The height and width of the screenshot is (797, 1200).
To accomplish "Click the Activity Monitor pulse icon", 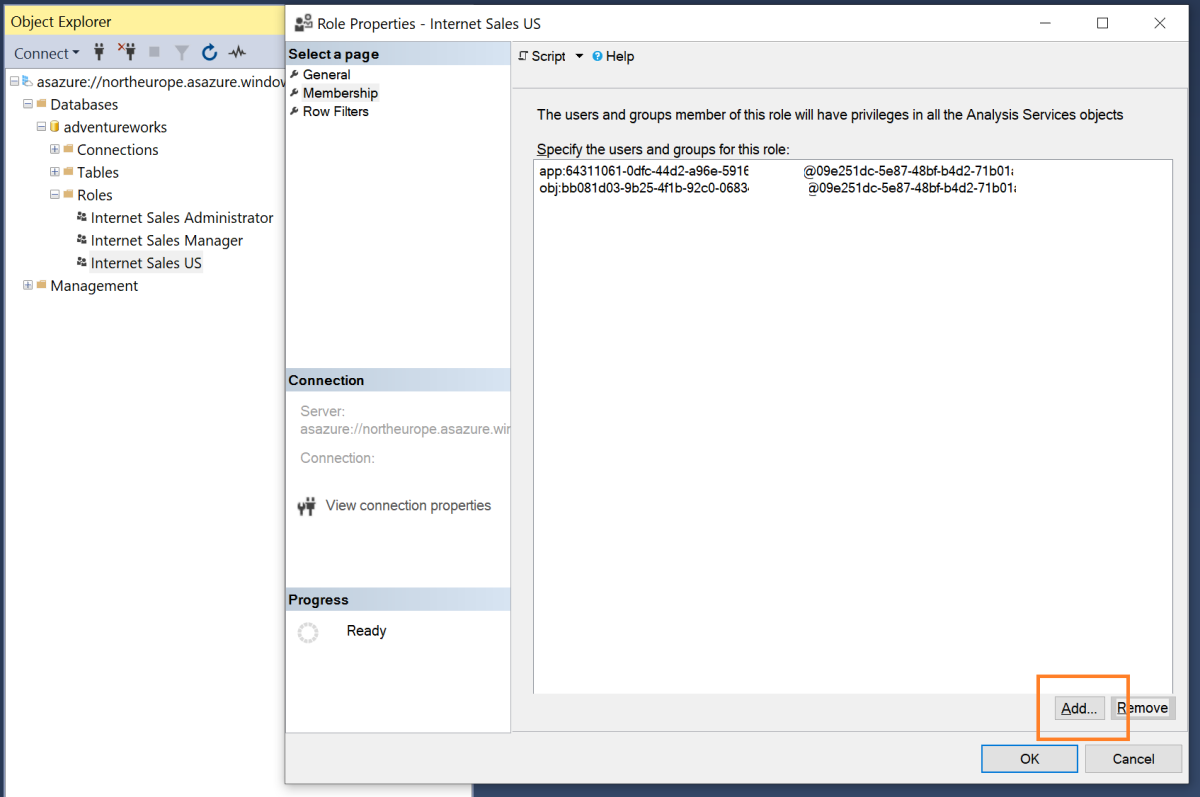I will coord(237,53).
